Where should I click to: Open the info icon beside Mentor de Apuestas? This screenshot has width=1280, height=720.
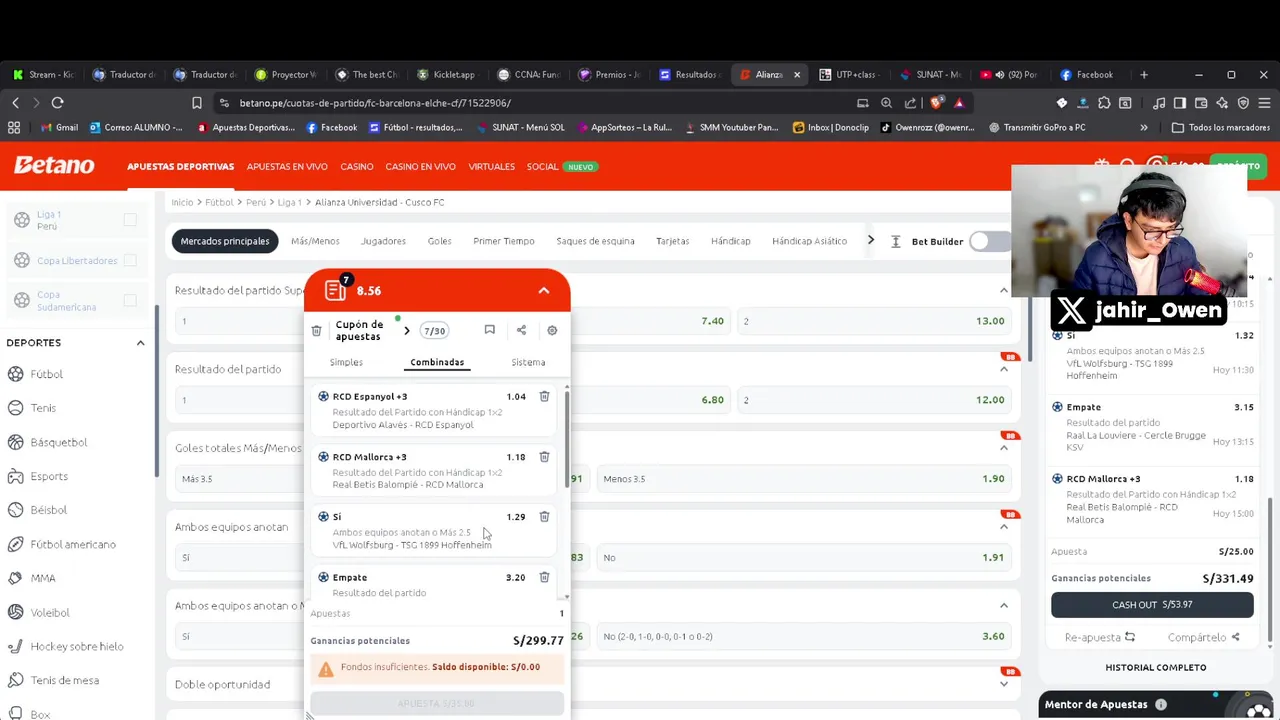point(1161,705)
